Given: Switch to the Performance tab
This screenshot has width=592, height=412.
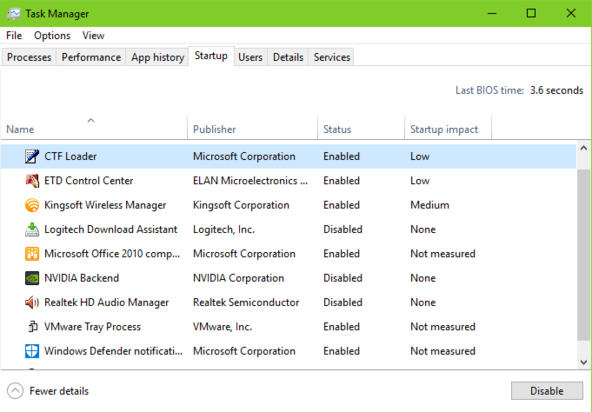Looking at the screenshot, I should point(91,57).
